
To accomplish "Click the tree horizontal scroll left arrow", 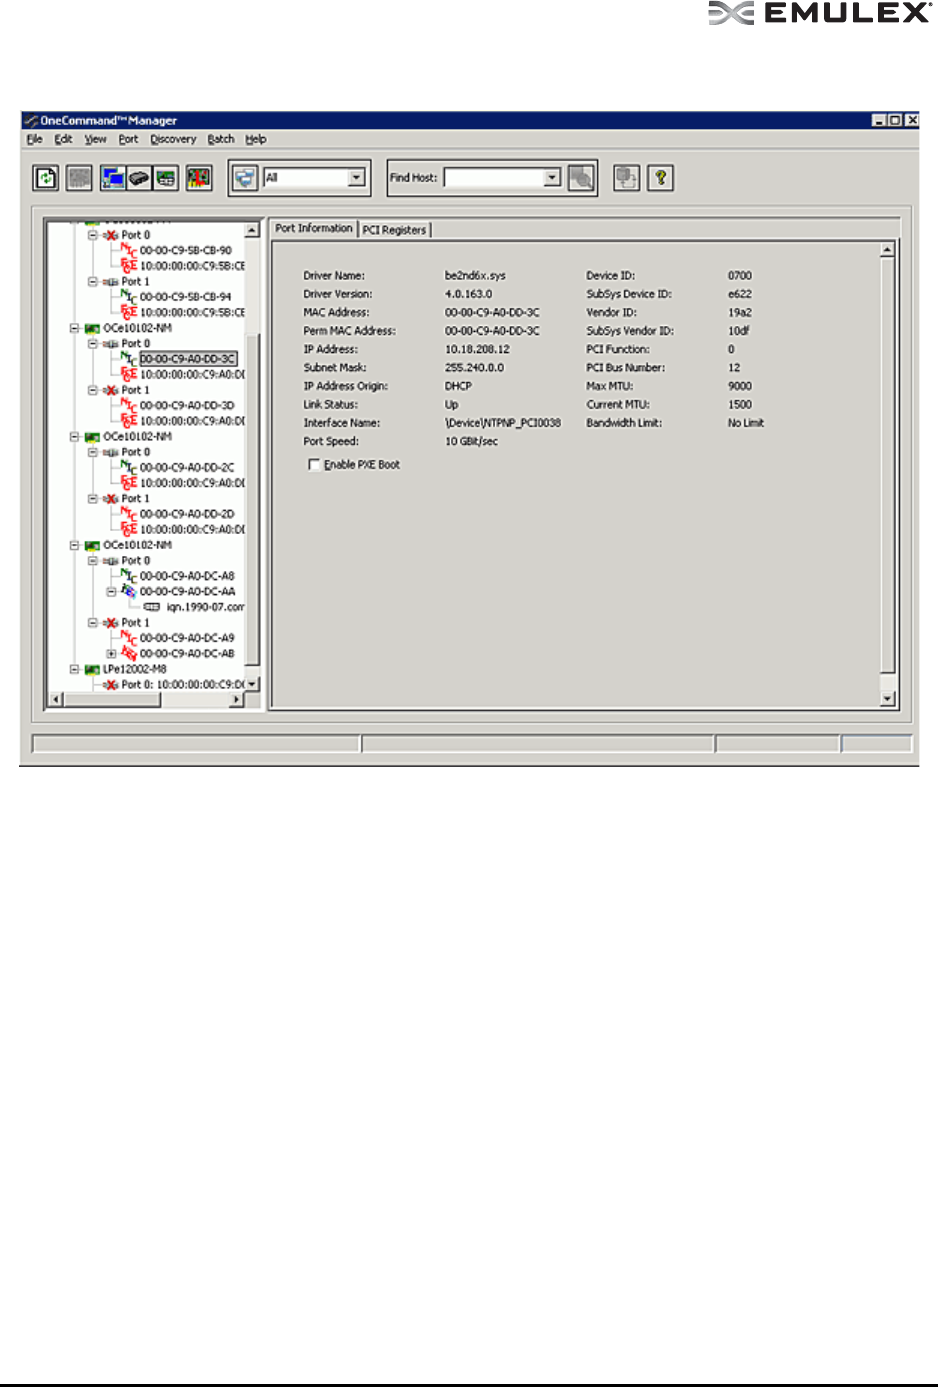I will [56, 700].
